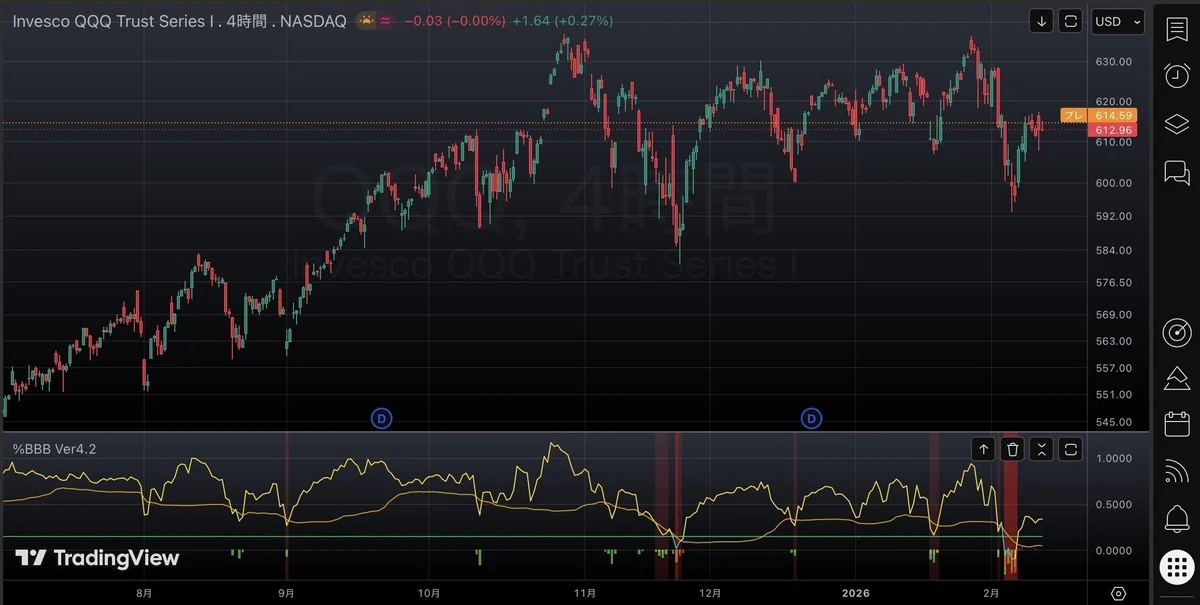Open the economic calendar icon

coord(1176,424)
